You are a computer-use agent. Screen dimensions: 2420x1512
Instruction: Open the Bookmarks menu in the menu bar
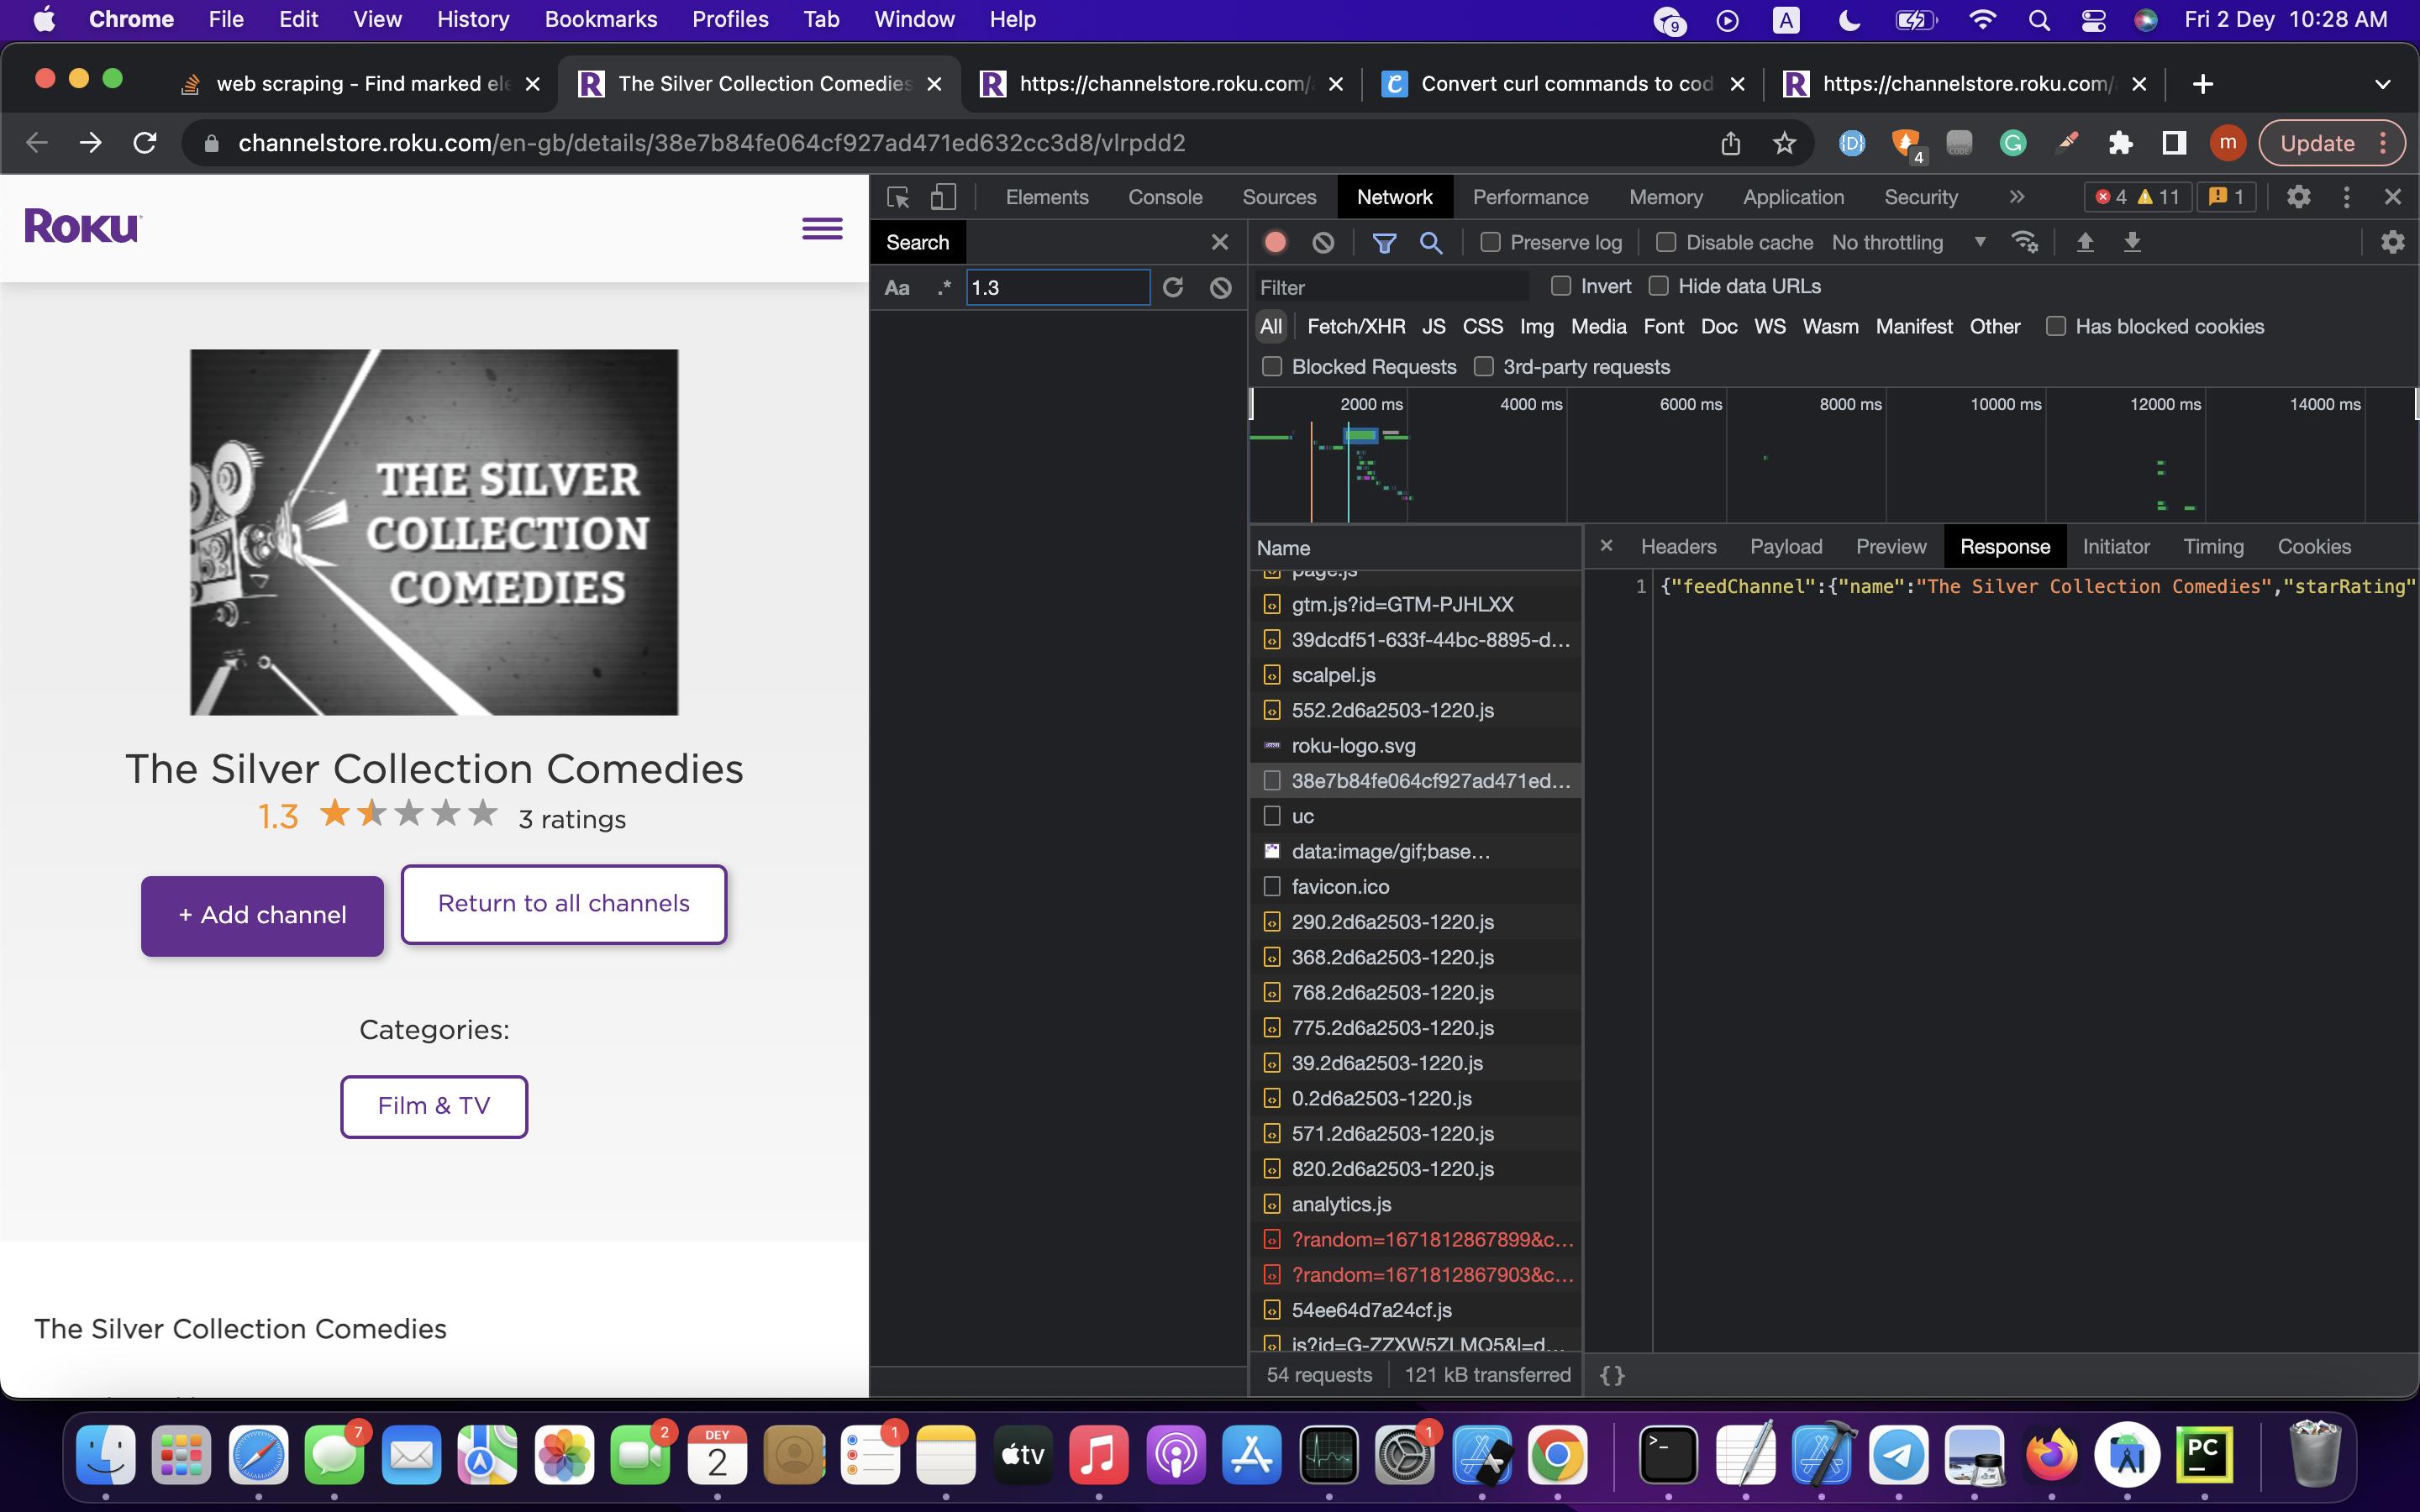click(600, 19)
